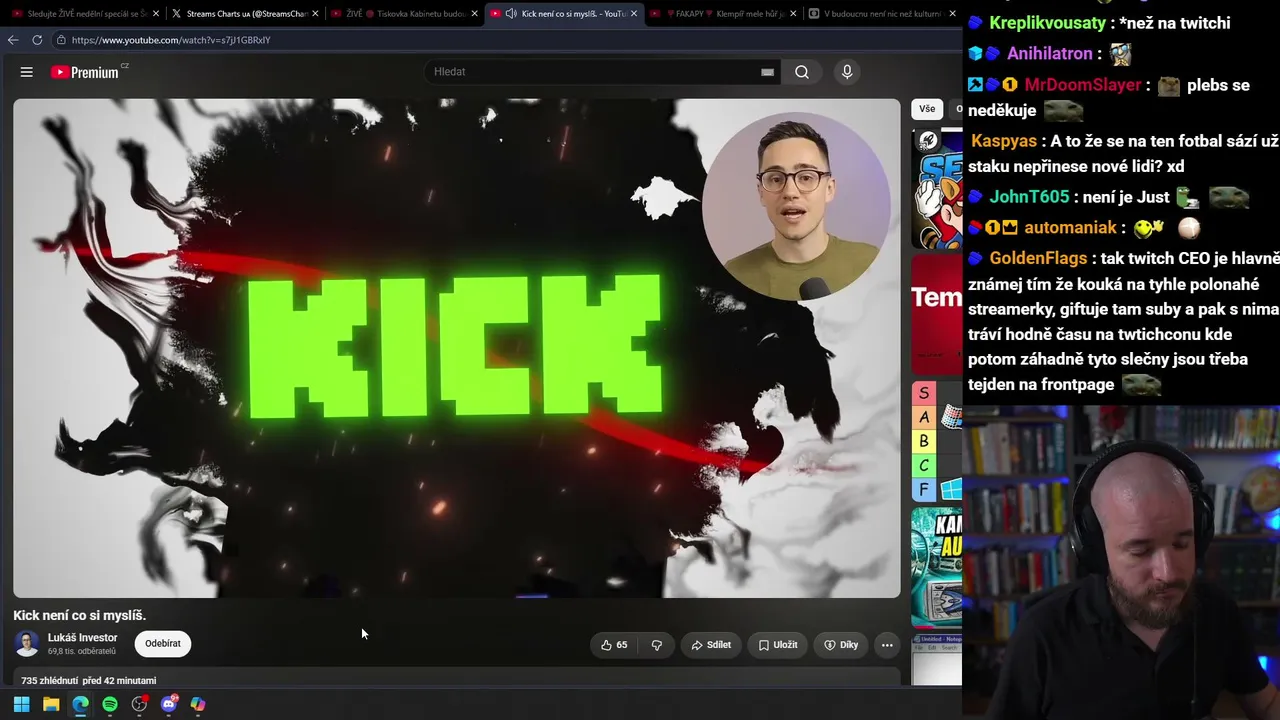The image size is (1280, 720).
Task: Open the Mario recommended video thumbnail
Action: [x=937, y=189]
